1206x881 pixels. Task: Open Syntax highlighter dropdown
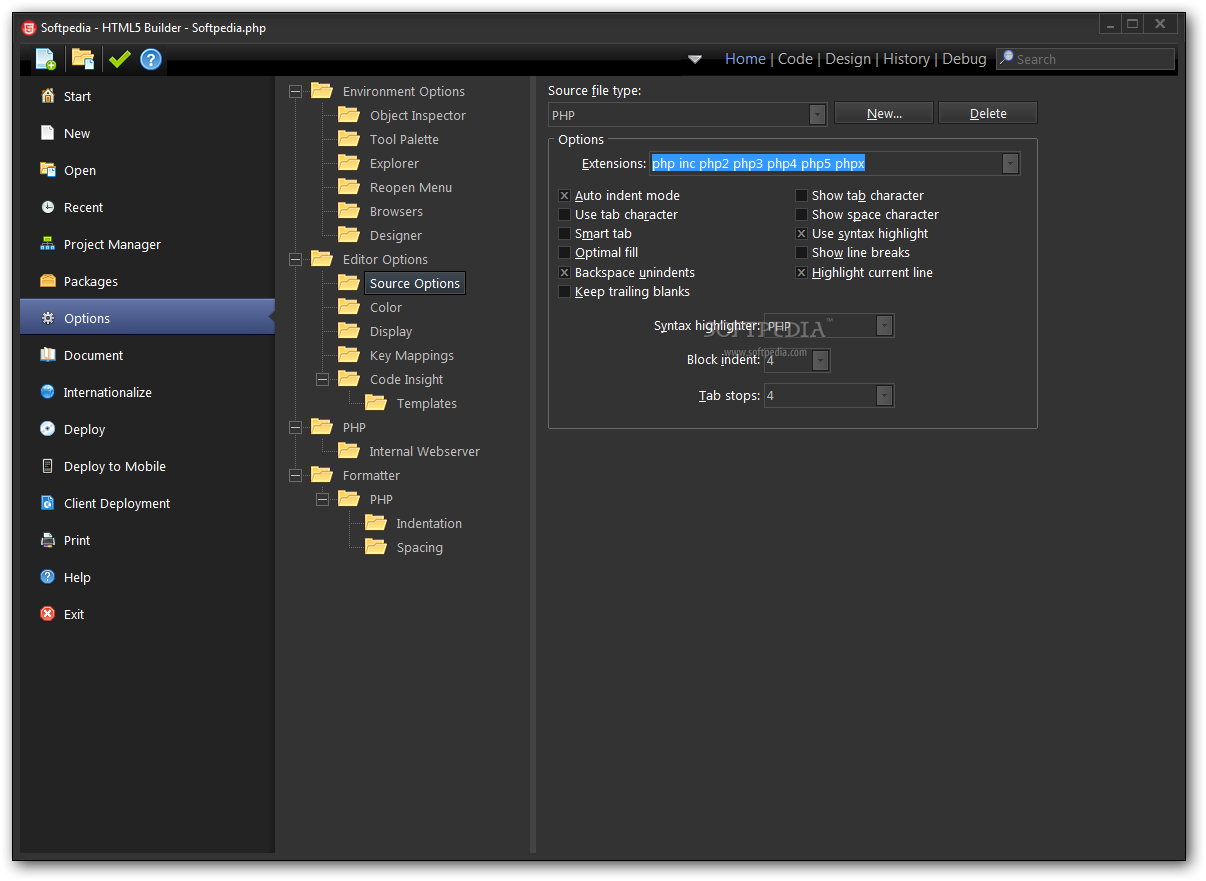click(885, 326)
